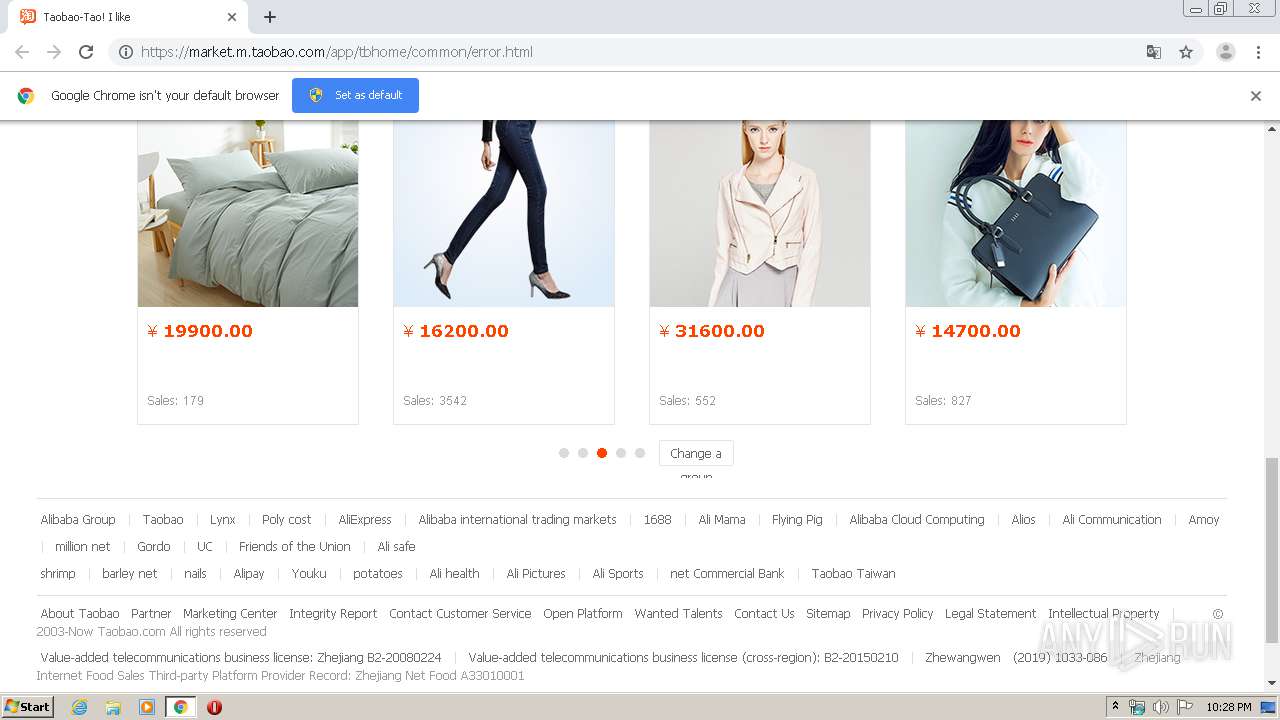
Task: Open the Legal Statement link
Action: coord(990,614)
